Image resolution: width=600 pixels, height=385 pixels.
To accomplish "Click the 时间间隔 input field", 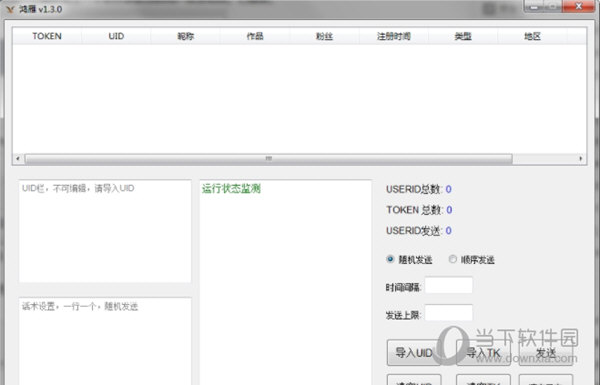I will (x=448, y=285).
